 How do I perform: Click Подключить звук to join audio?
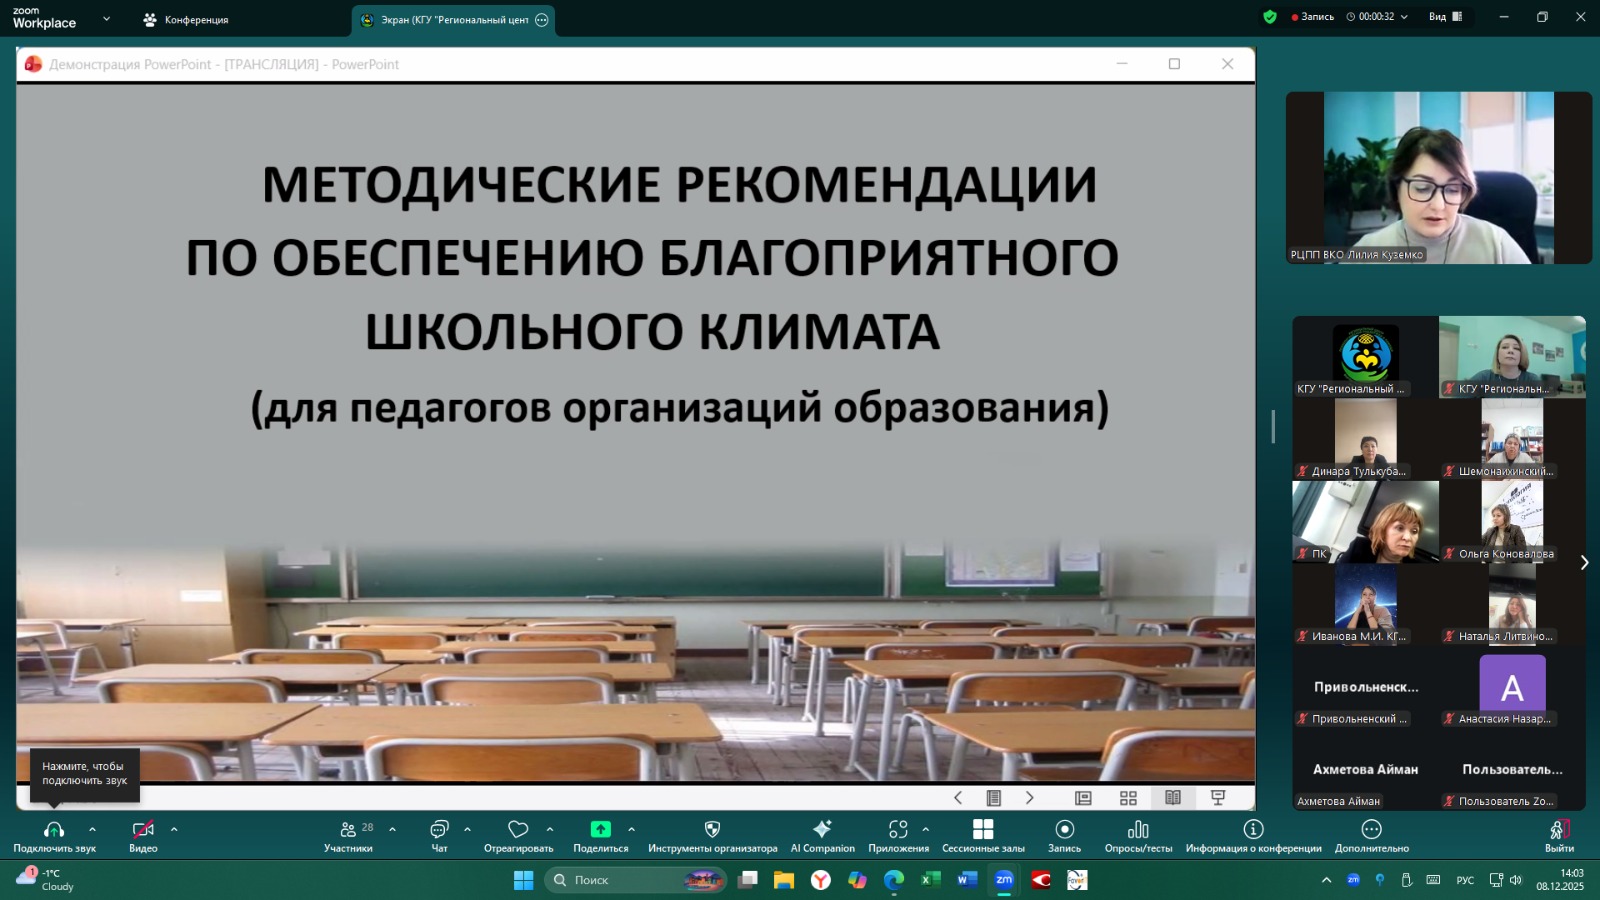tap(54, 835)
